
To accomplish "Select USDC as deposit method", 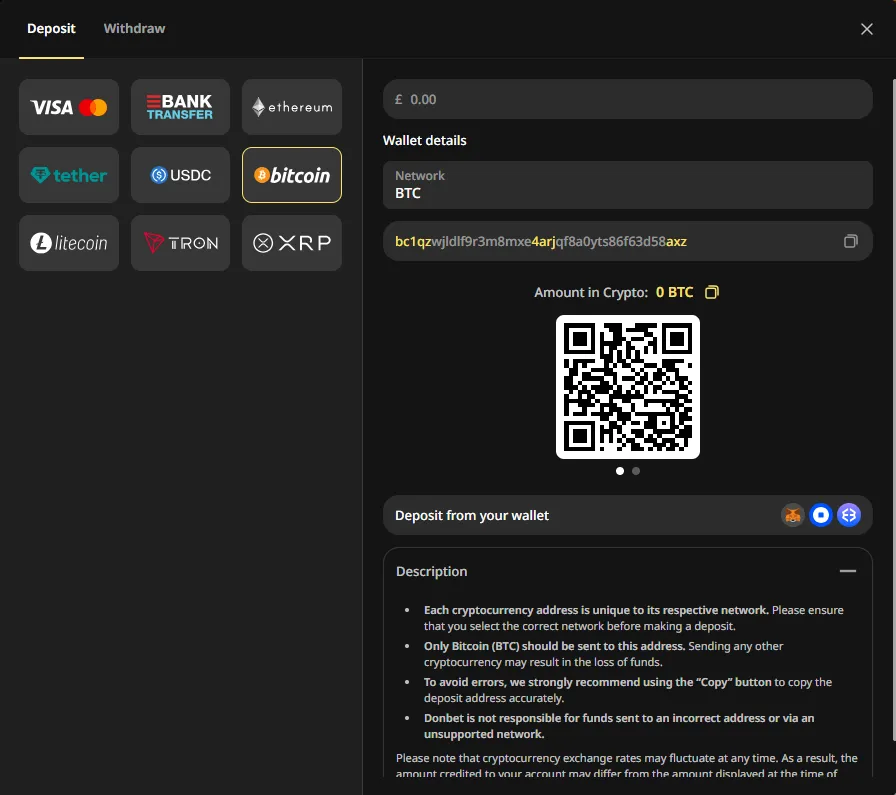I will pos(181,175).
